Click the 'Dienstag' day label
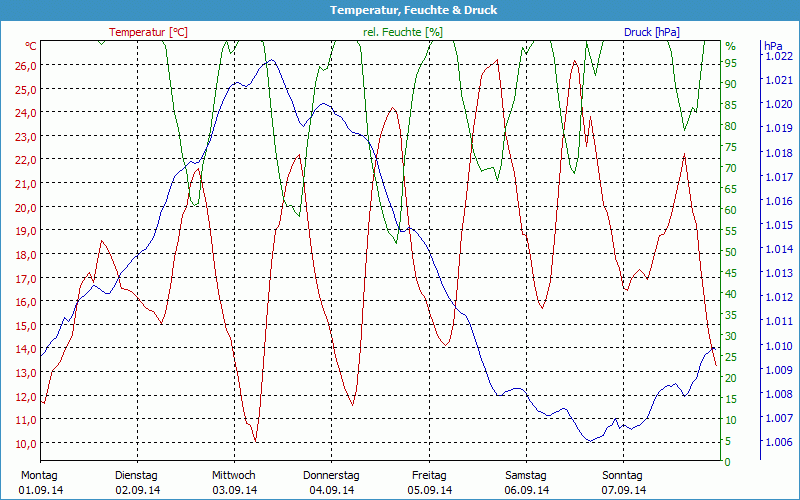Screen dimensions: 800x500 pos(136,476)
